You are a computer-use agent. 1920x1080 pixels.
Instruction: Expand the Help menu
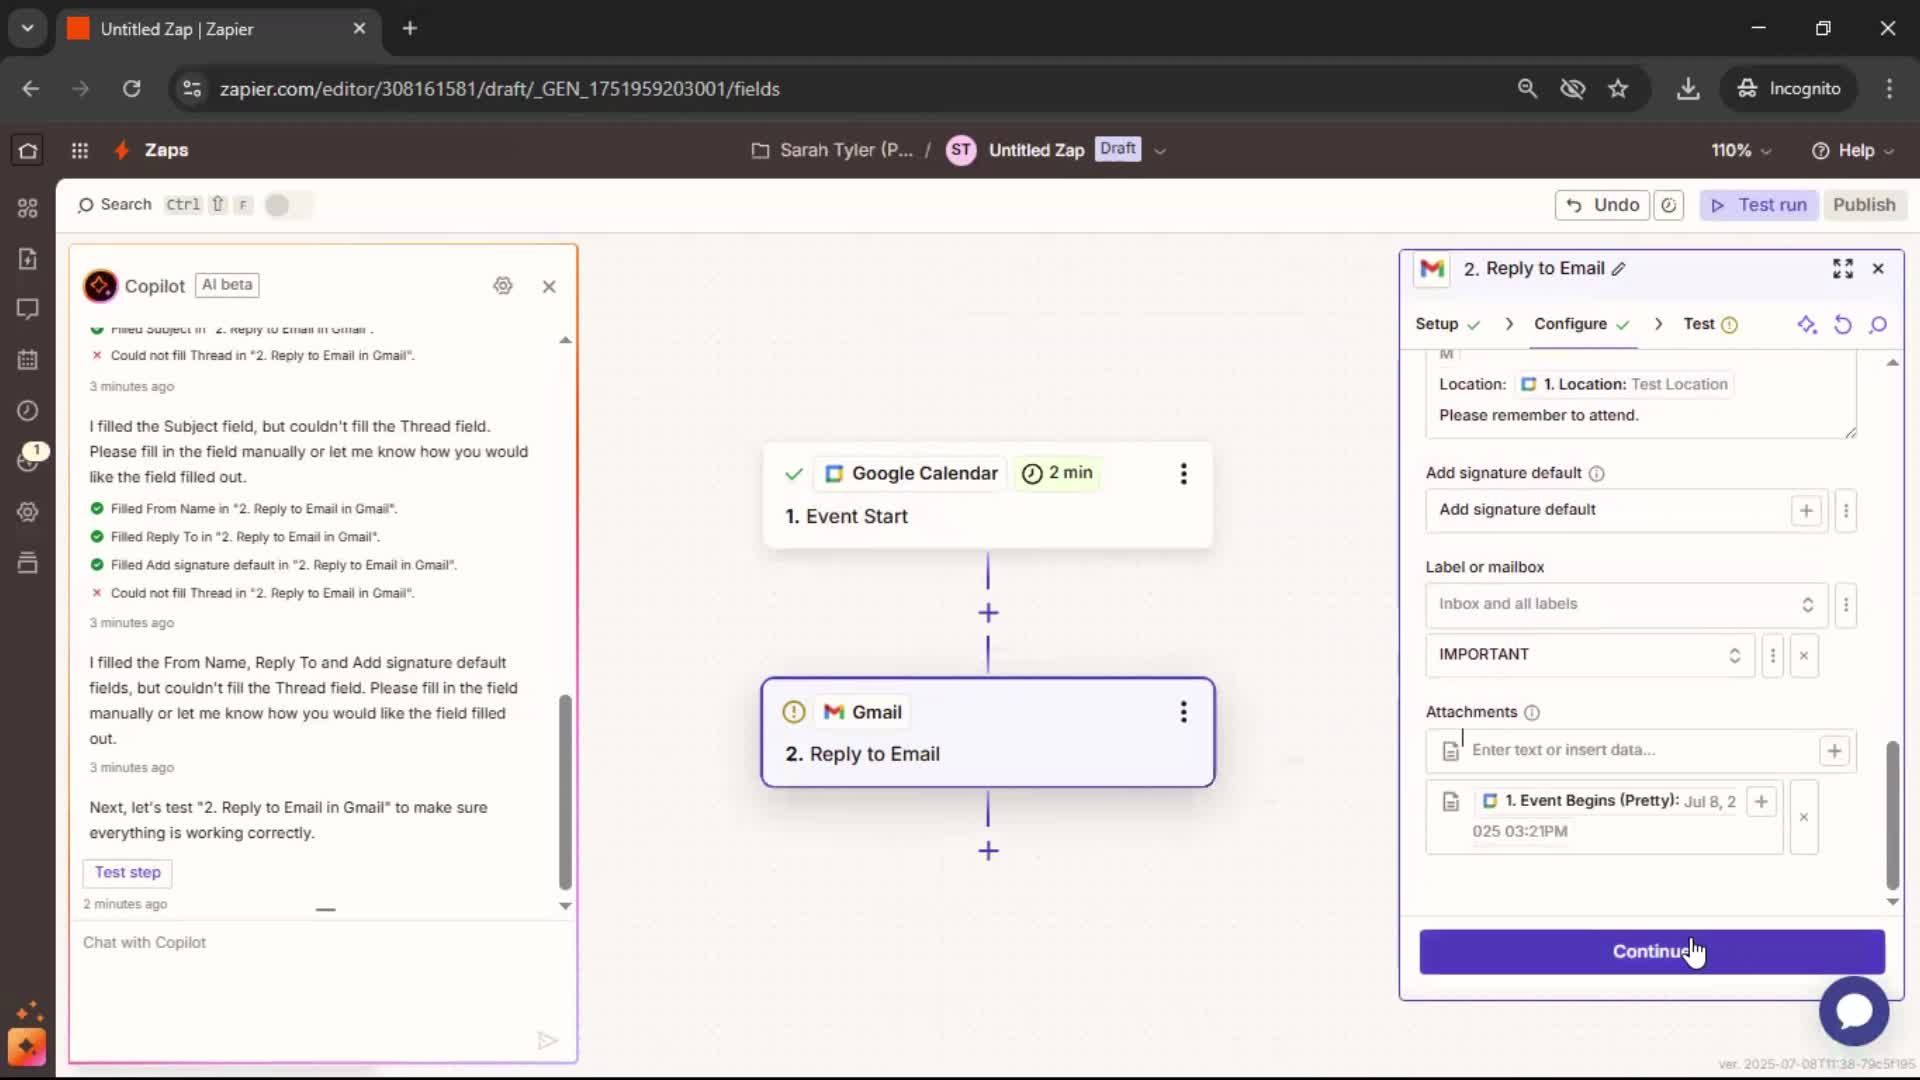coord(1852,150)
